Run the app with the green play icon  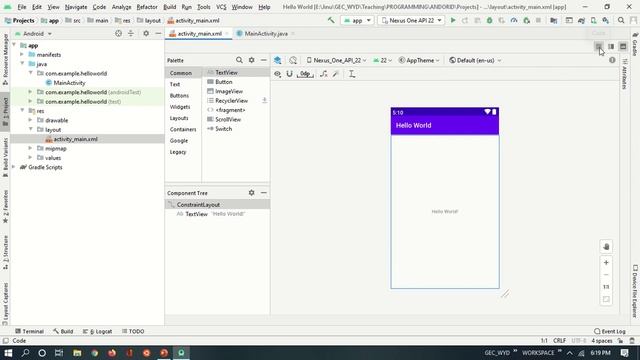click(453, 20)
